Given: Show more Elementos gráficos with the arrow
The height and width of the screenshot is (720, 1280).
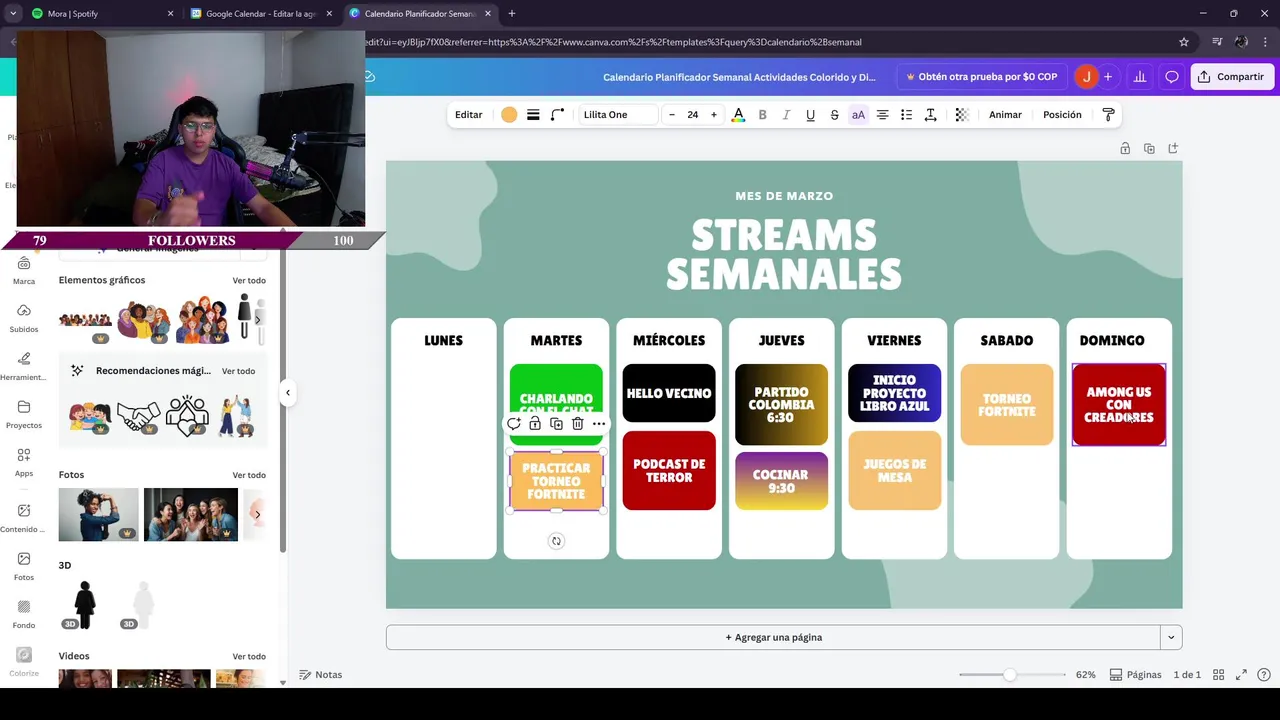Looking at the screenshot, I should click(258, 319).
